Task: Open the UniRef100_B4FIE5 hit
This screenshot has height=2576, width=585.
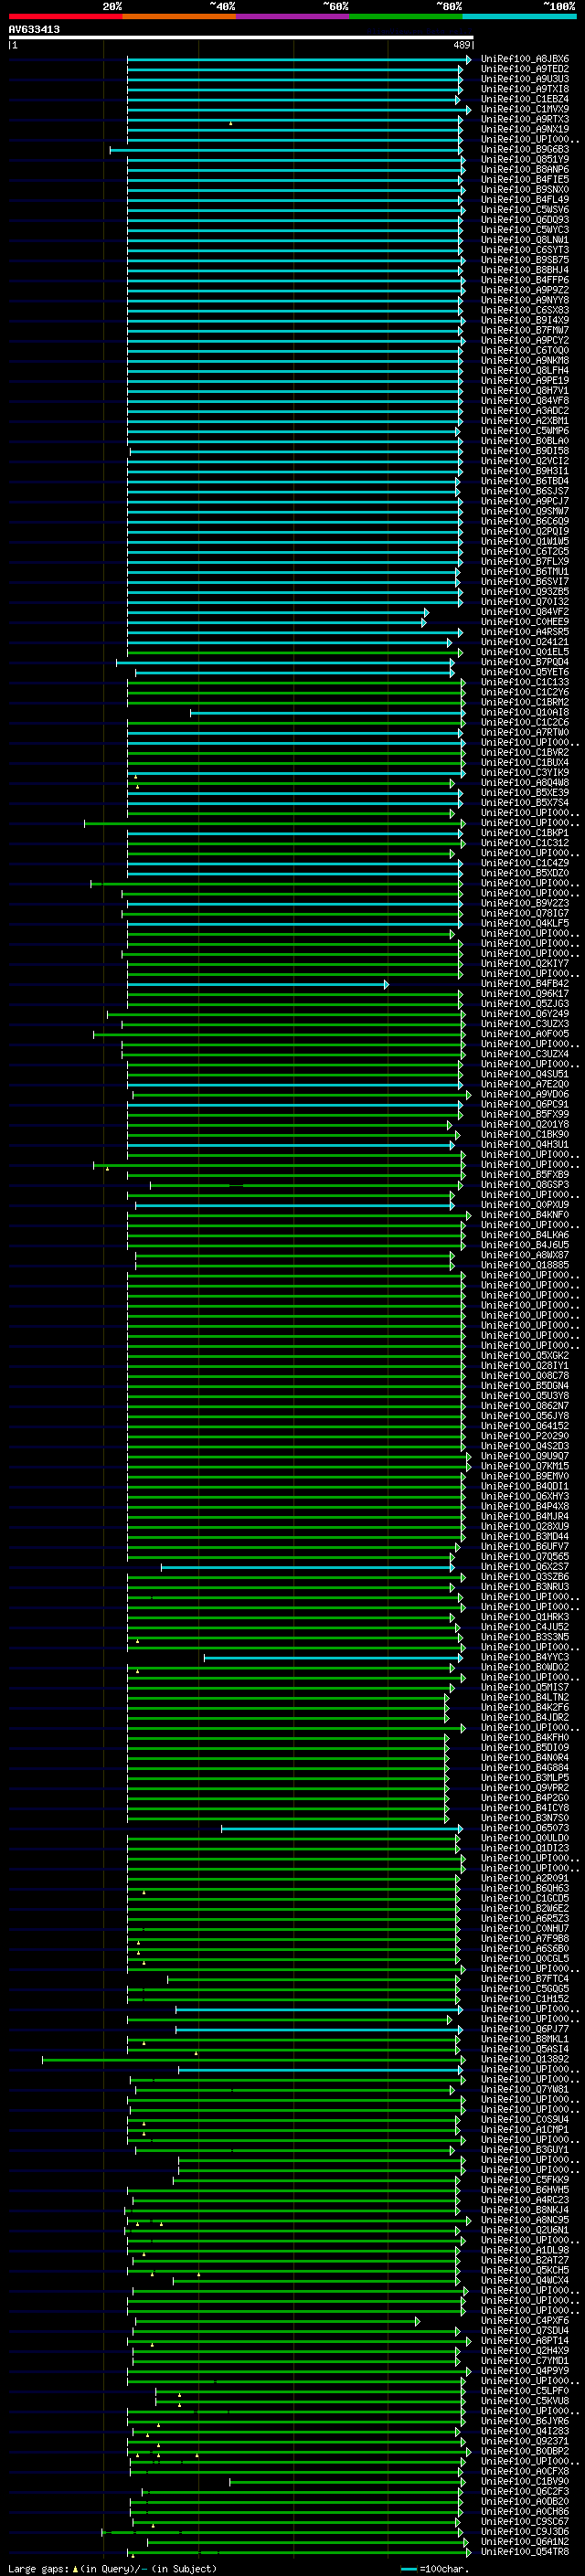Action: click(524, 180)
